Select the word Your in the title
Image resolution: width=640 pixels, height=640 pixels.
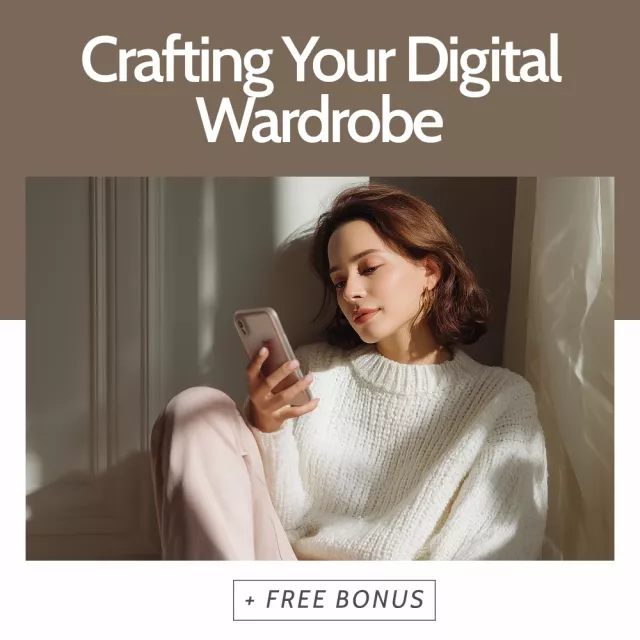pos(339,59)
